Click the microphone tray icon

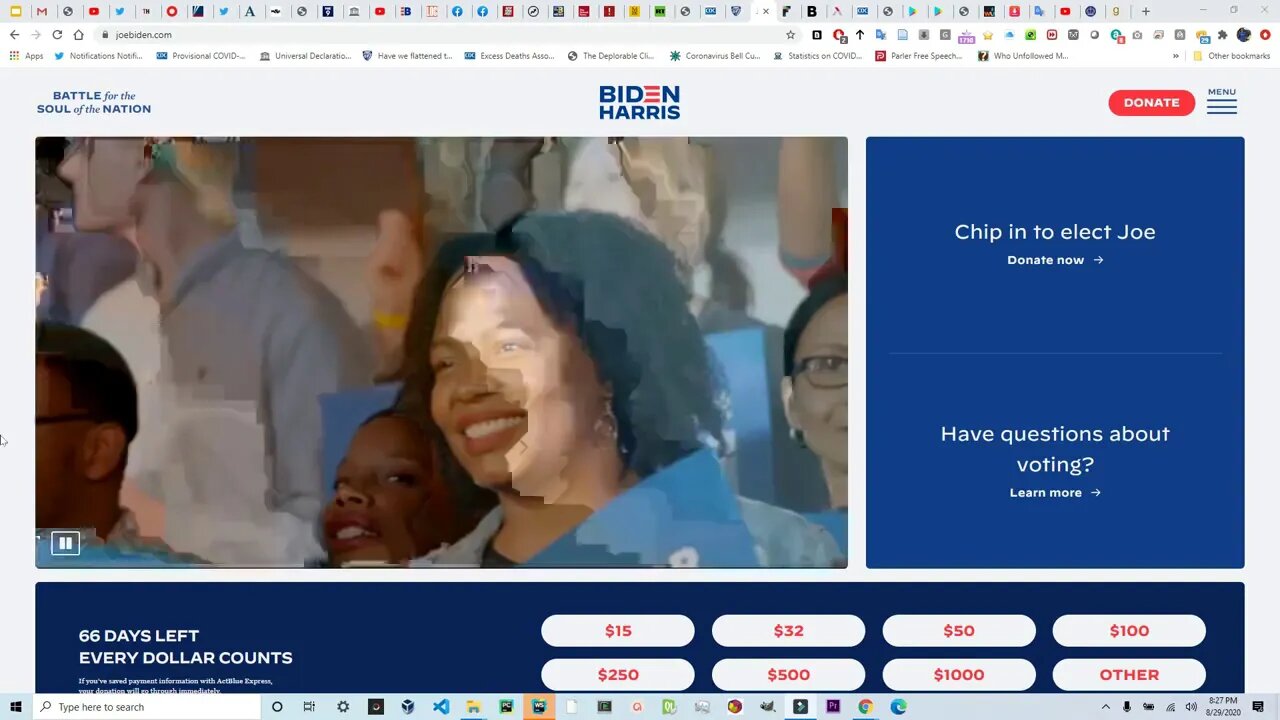[x=1127, y=707]
